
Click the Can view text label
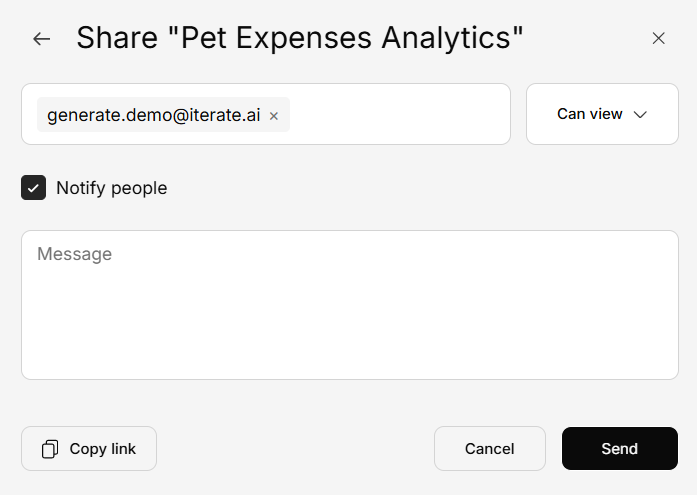(x=589, y=114)
